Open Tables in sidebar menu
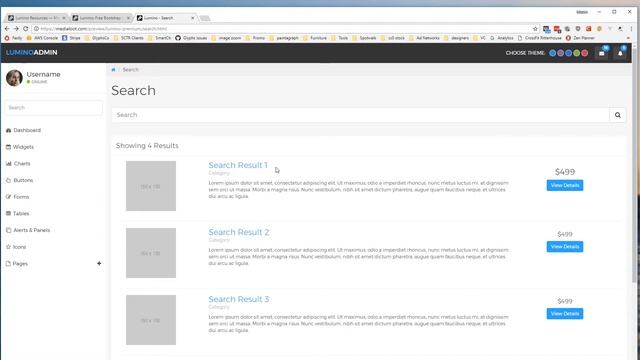 [21, 213]
